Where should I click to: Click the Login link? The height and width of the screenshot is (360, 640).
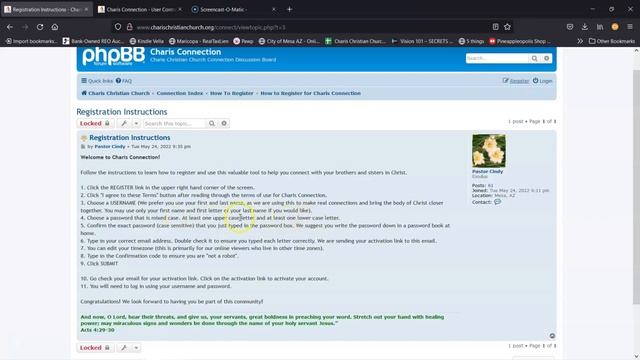click(542, 81)
